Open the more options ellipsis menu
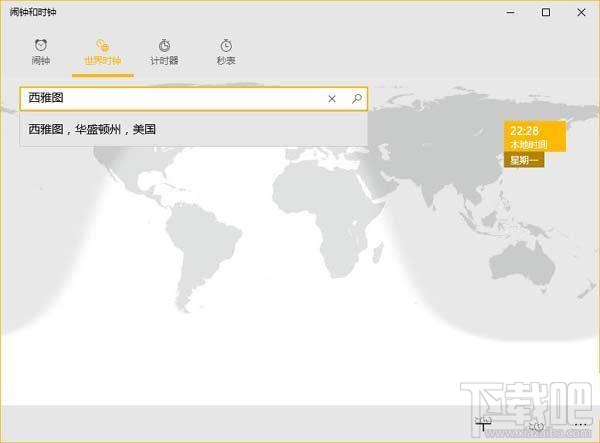 580,424
